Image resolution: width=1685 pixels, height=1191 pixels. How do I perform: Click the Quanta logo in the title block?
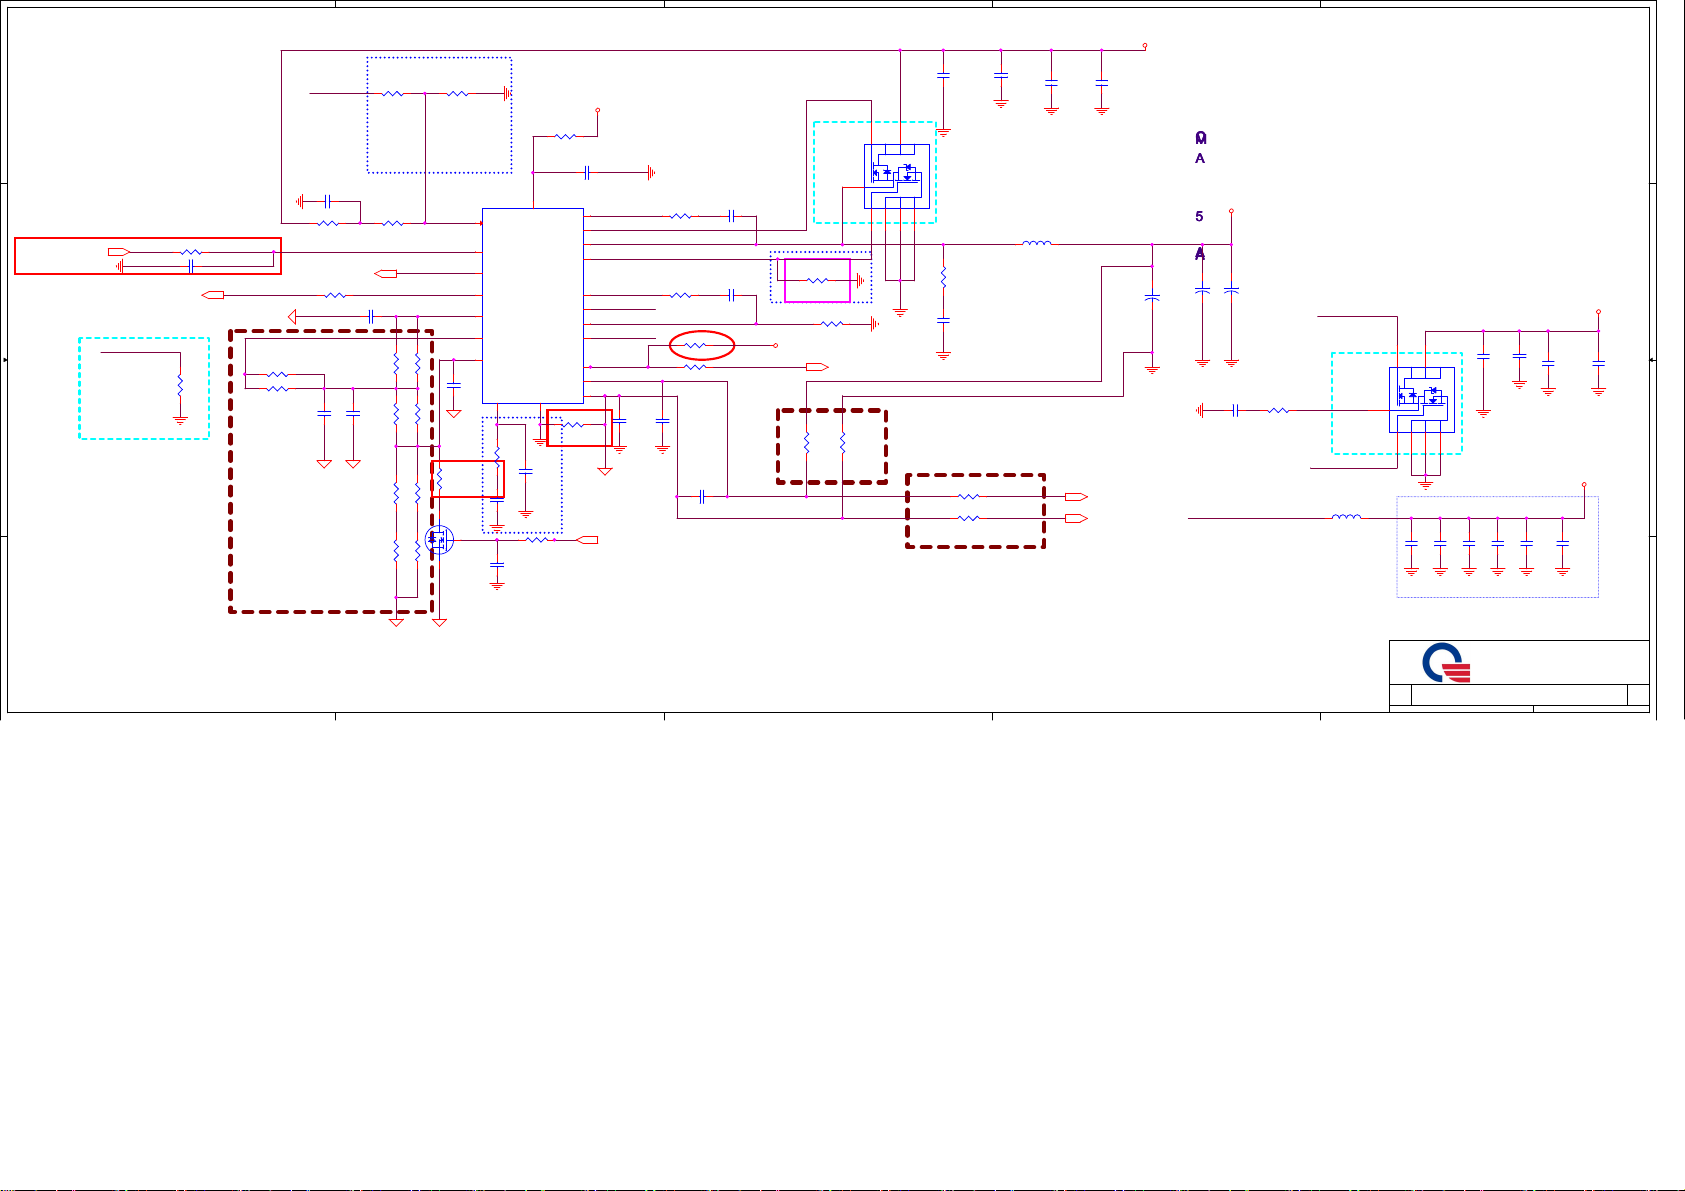[1447, 664]
